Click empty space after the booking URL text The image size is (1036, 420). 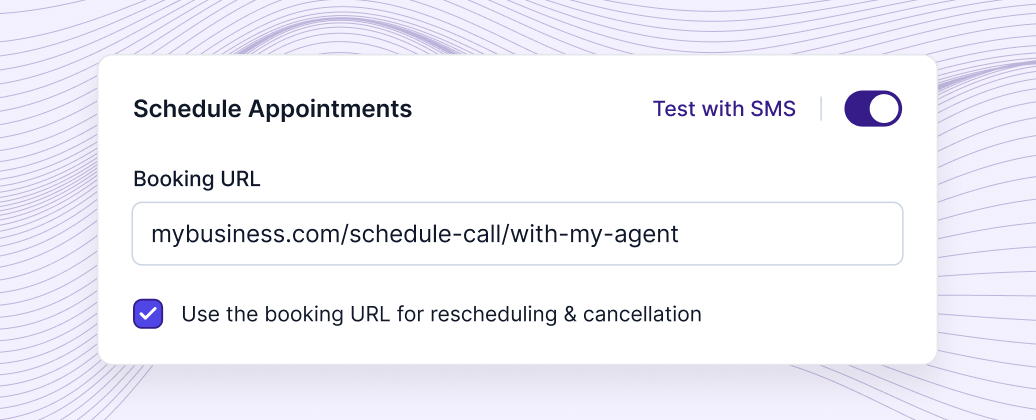[x=790, y=234]
